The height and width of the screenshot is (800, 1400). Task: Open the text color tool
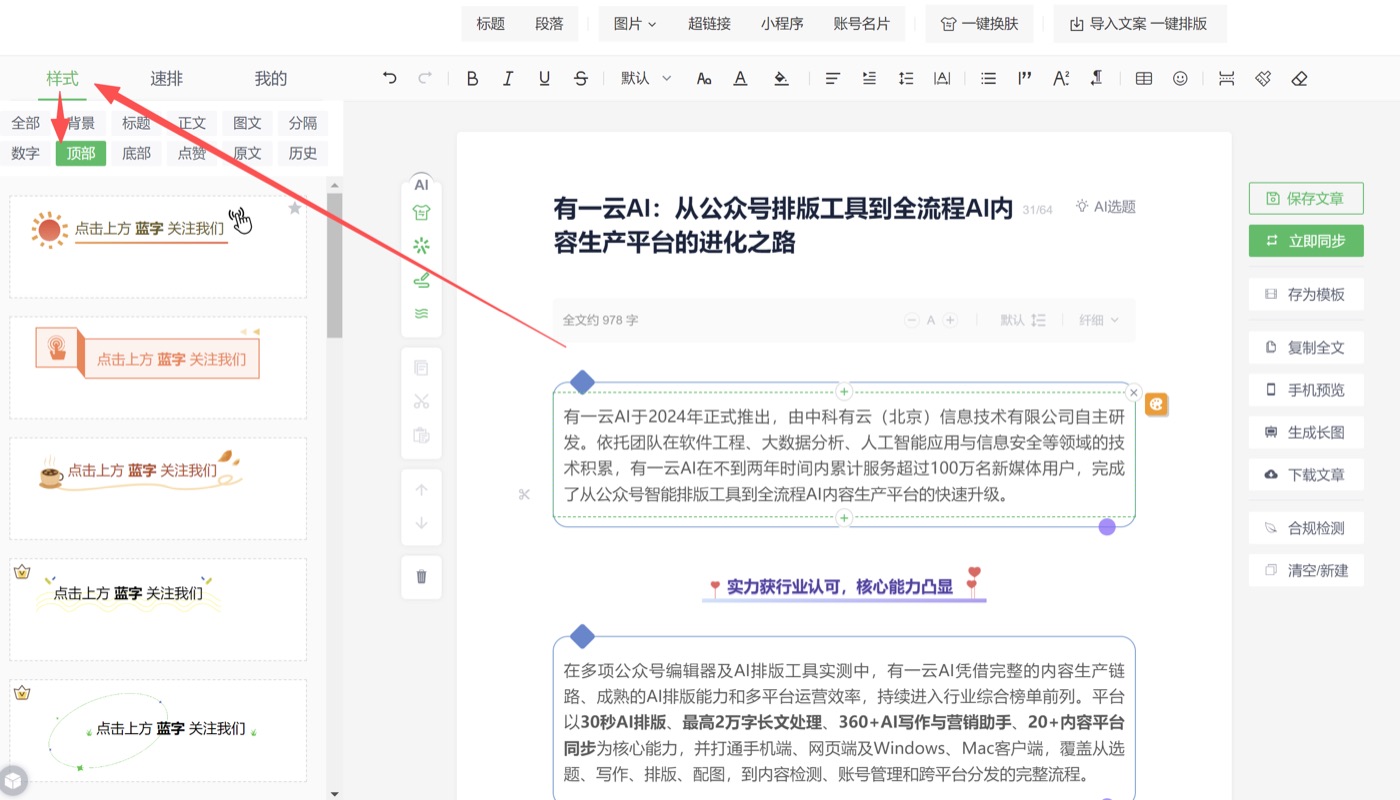click(740, 78)
